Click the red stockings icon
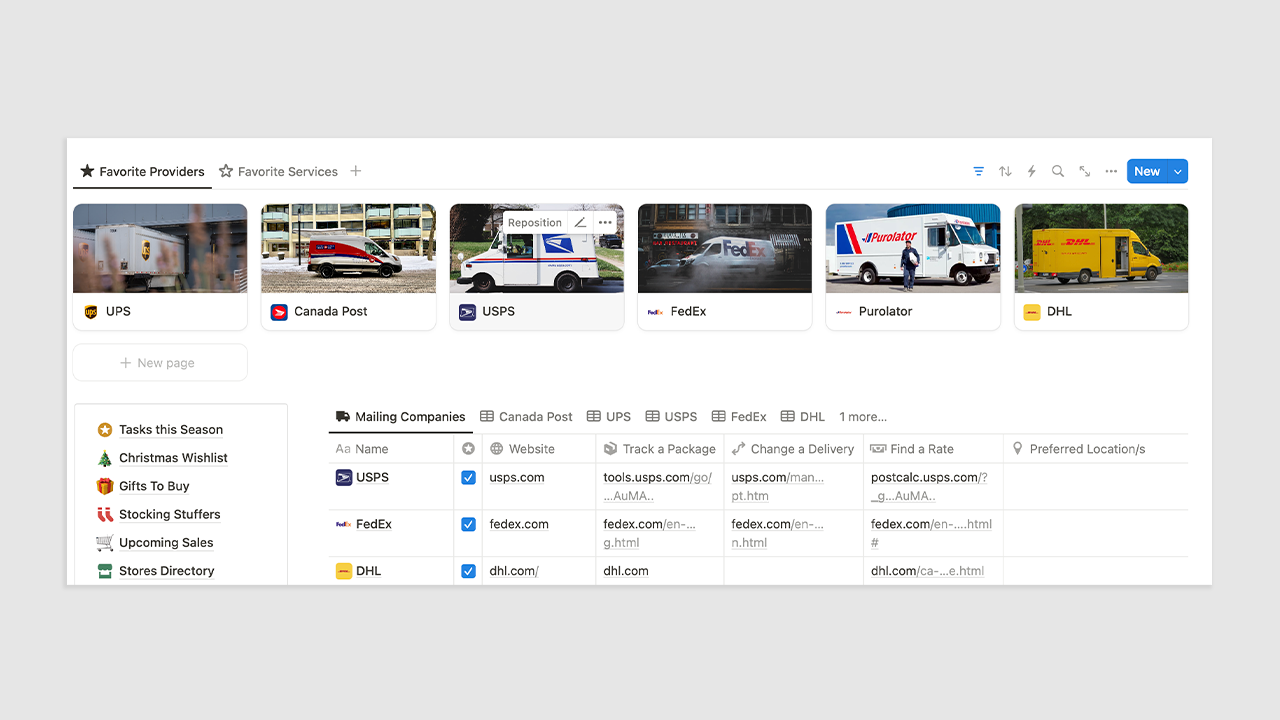 tap(104, 514)
